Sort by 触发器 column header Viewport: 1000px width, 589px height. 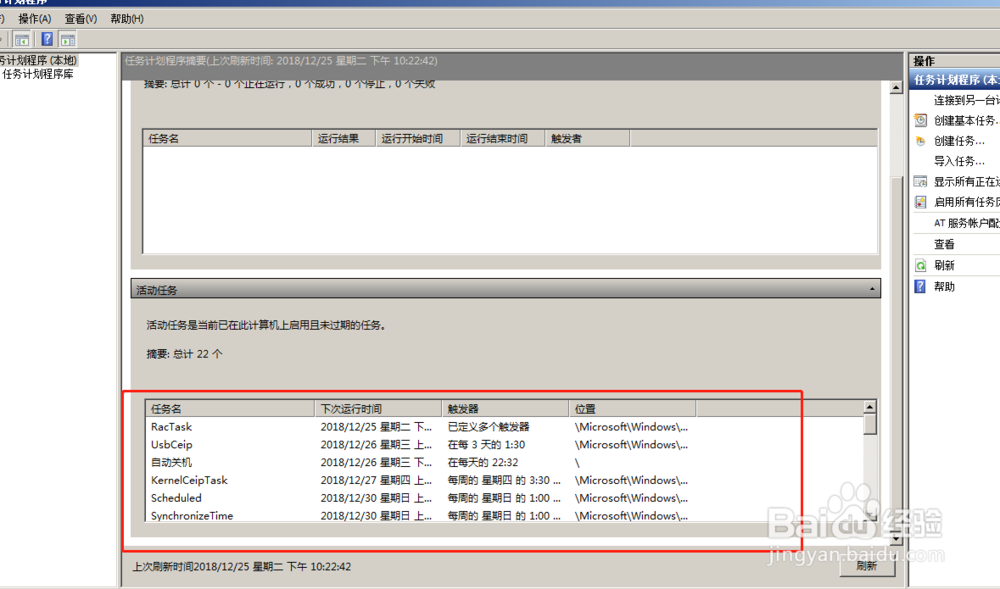point(505,409)
